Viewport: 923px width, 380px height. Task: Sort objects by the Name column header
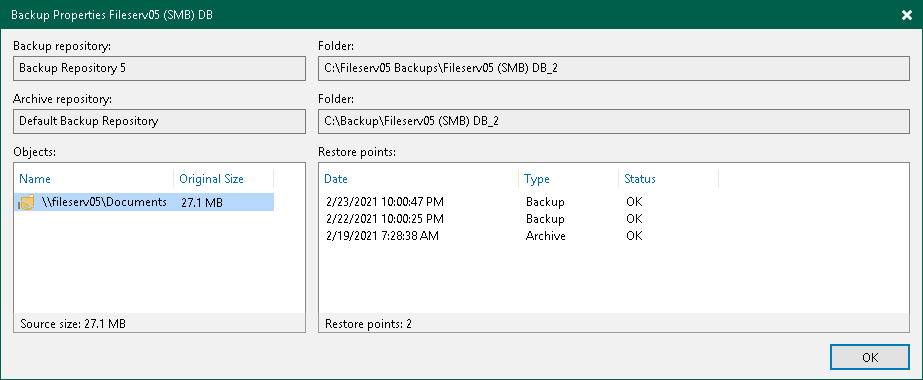(35, 179)
